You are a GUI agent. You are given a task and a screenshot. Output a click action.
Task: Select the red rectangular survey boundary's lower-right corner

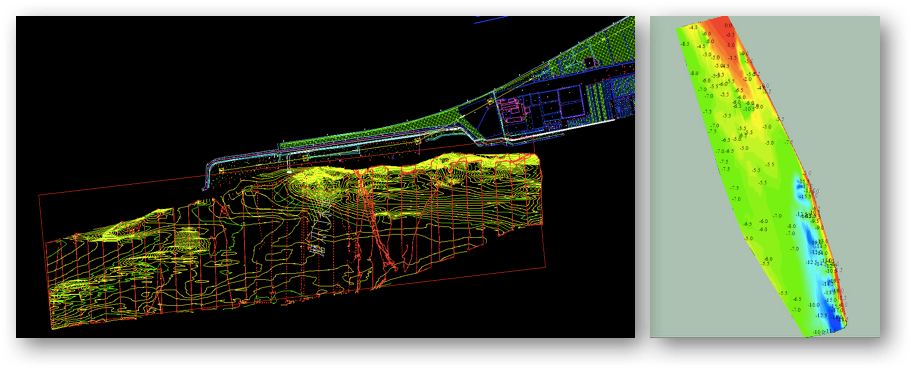pos(545,268)
